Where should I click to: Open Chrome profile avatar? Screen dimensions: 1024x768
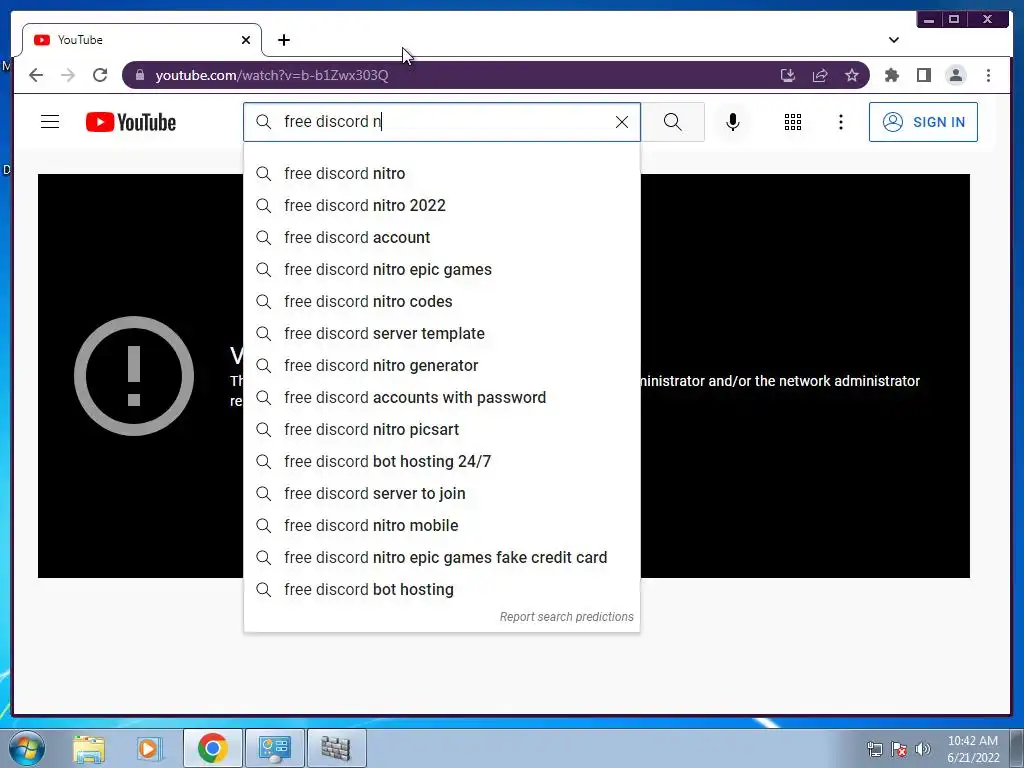(955, 75)
